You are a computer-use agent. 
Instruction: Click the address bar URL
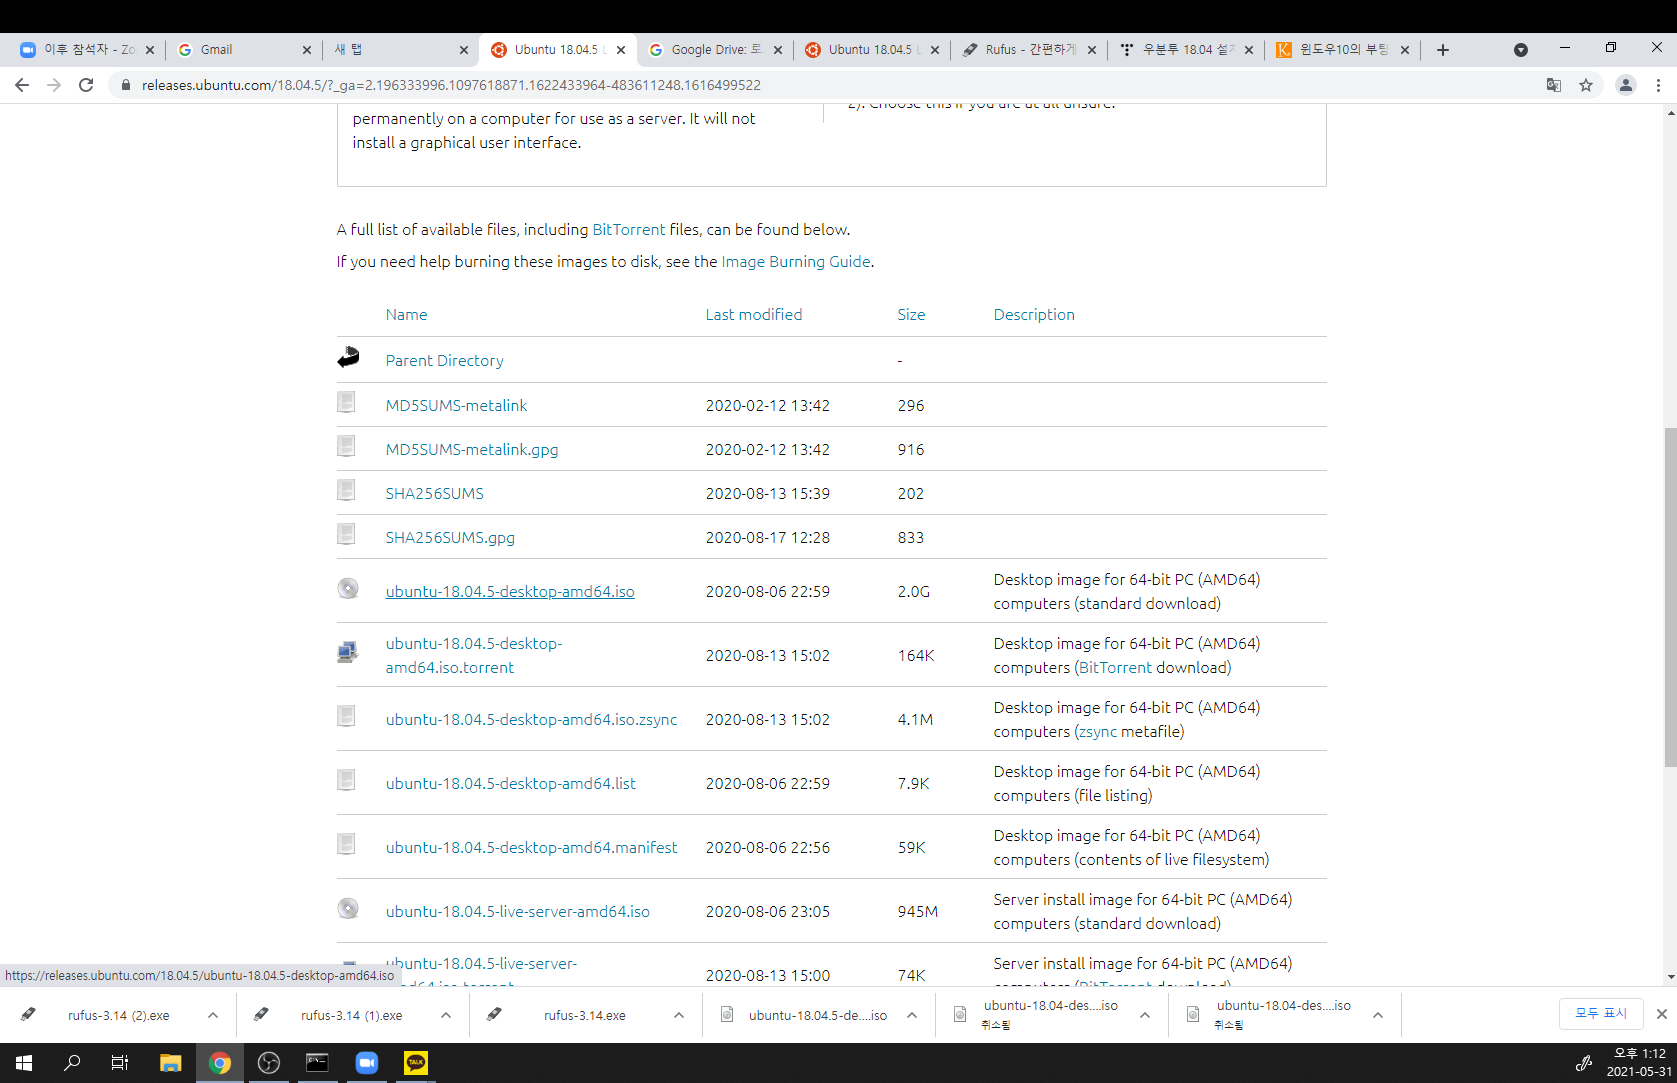[x=451, y=85]
